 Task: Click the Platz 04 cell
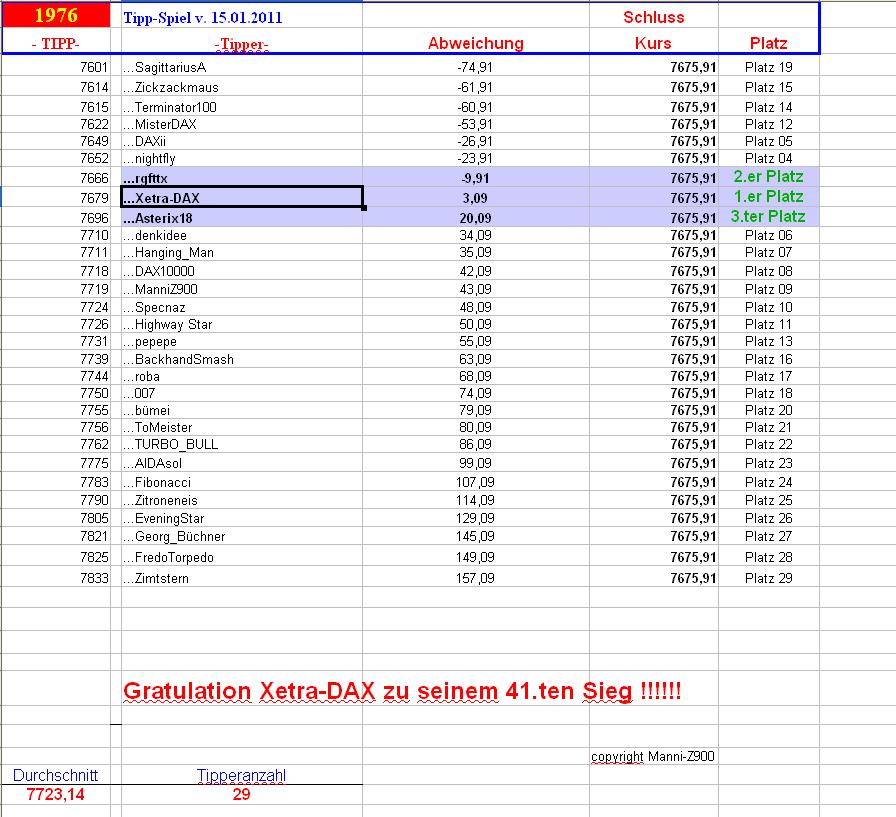(769, 159)
